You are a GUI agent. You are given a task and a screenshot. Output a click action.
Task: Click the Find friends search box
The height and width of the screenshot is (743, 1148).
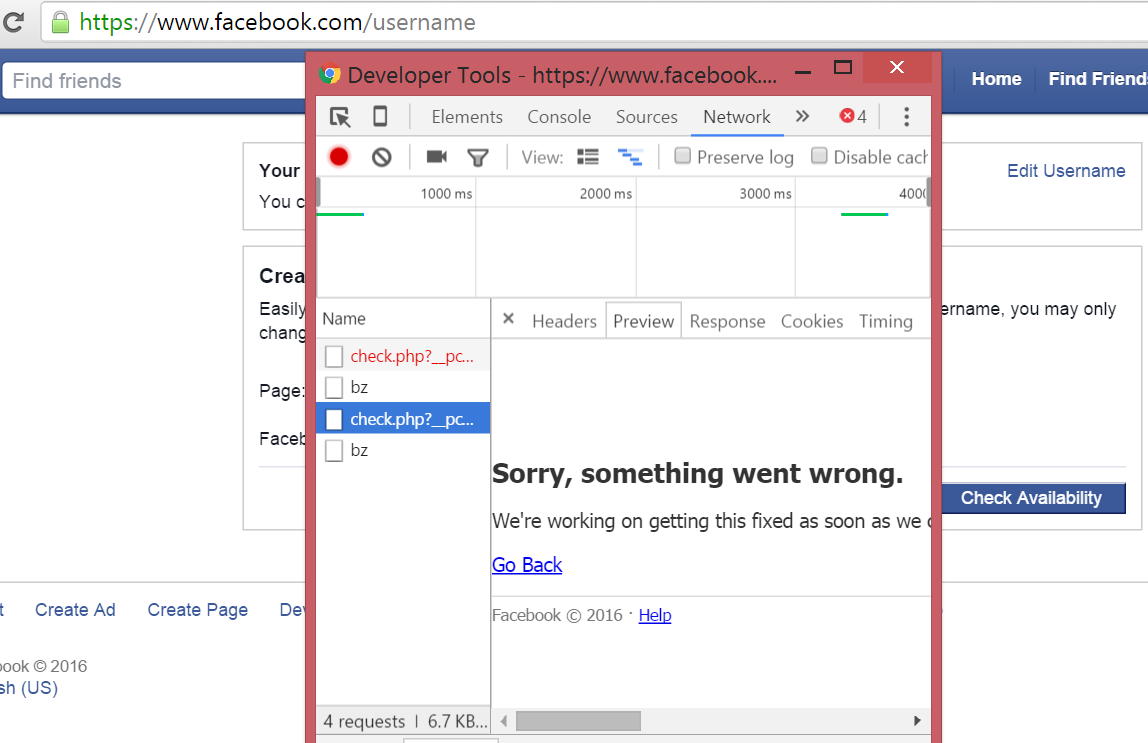click(x=154, y=81)
